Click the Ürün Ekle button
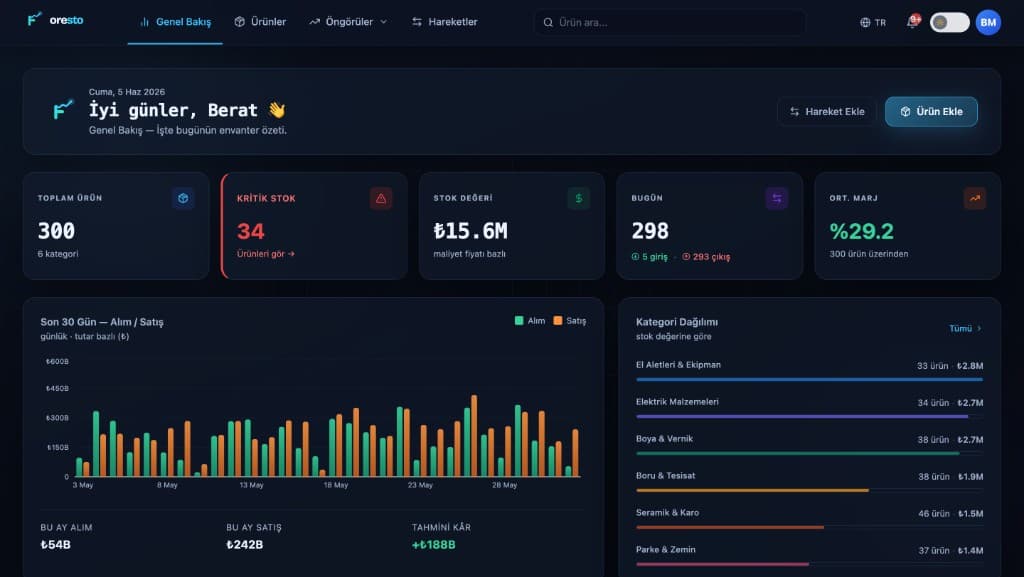This screenshot has height=577, width=1024. click(931, 112)
